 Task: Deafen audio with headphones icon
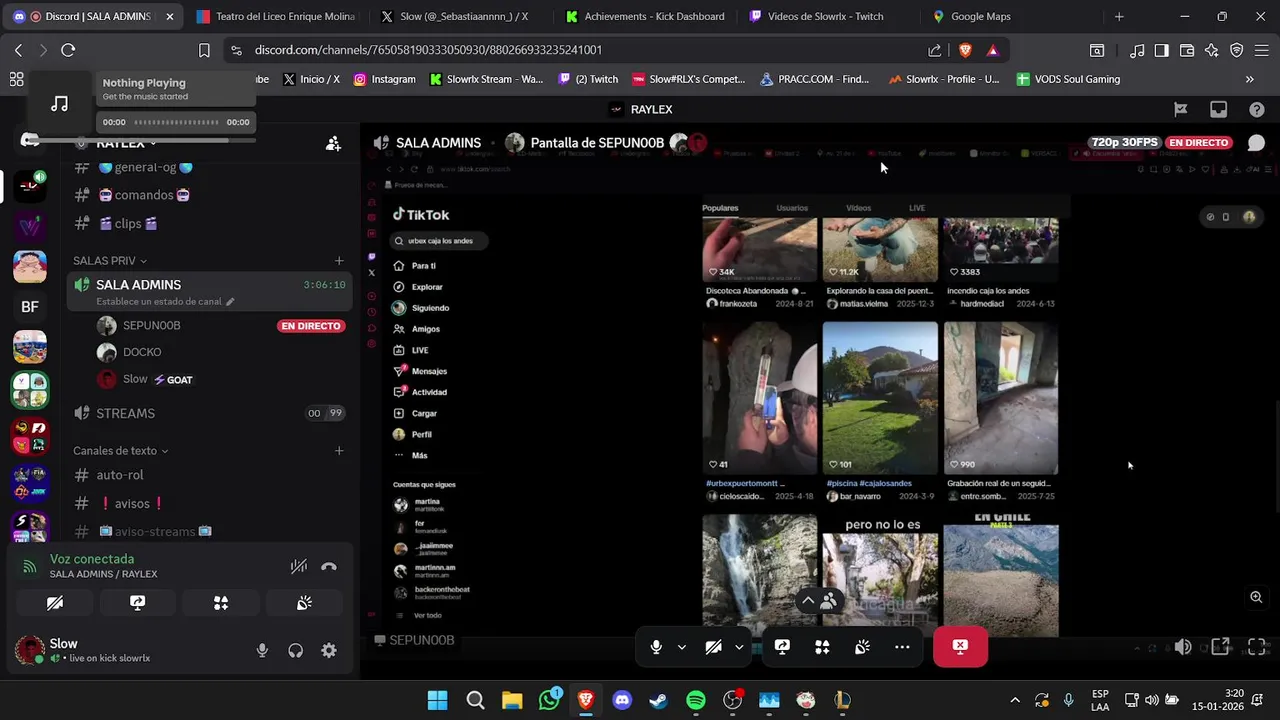296,651
